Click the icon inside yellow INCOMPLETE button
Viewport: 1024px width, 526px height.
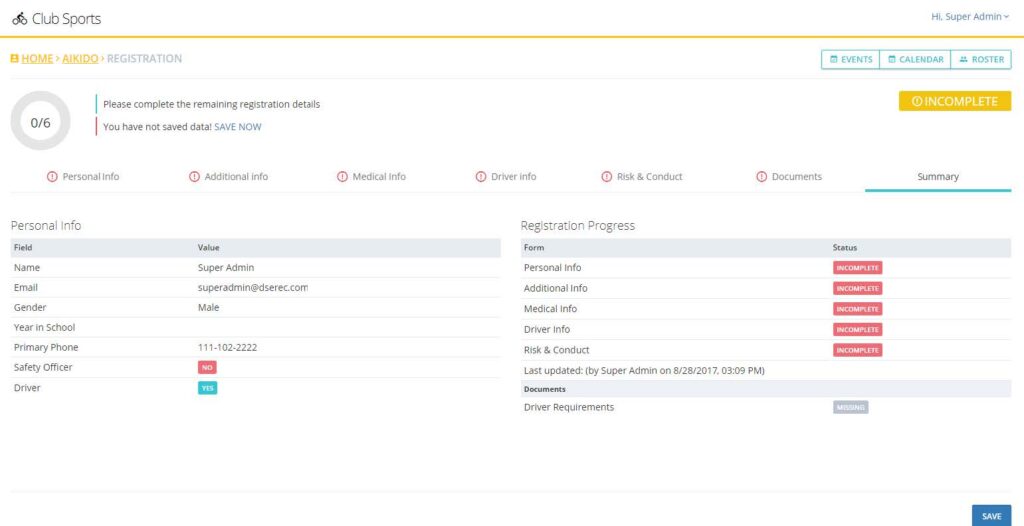[x=917, y=102]
